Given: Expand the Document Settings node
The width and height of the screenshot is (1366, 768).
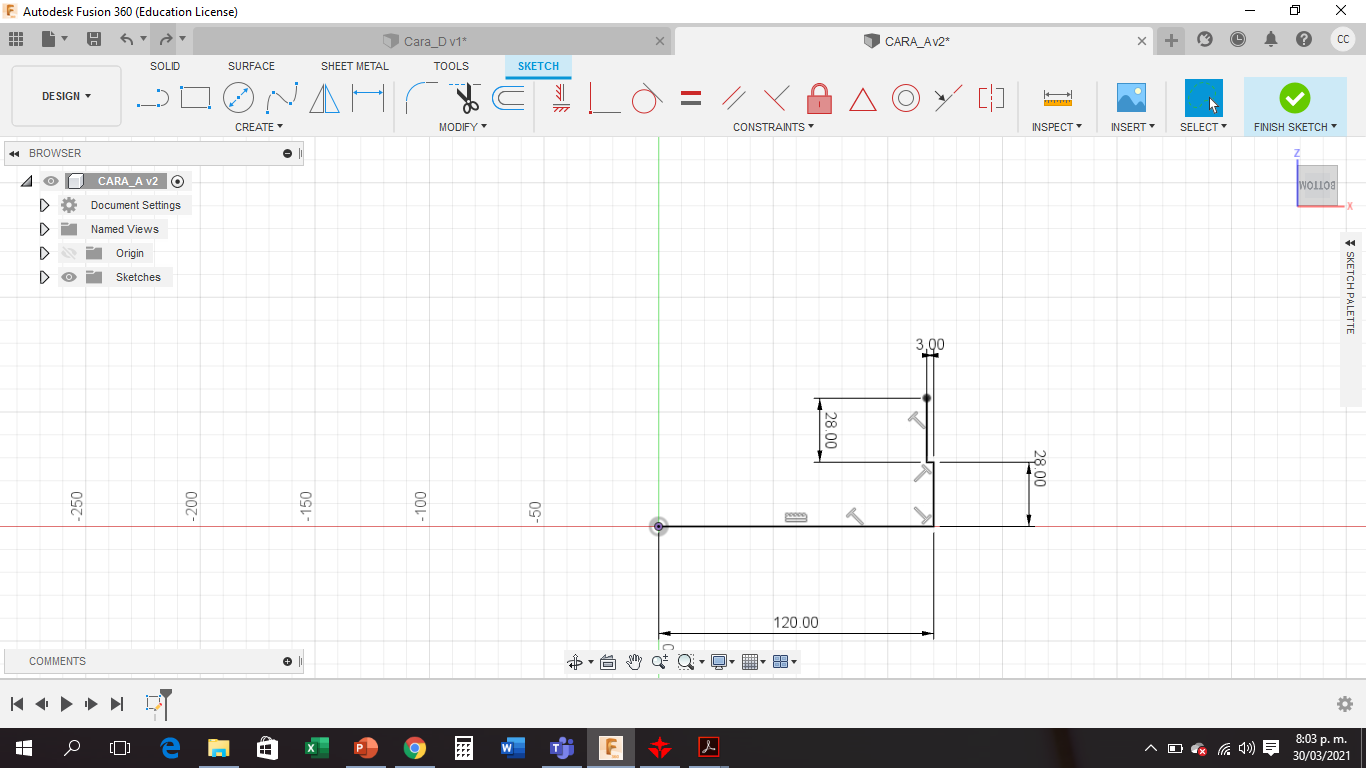Looking at the screenshot, I should [x=44, y=205].
